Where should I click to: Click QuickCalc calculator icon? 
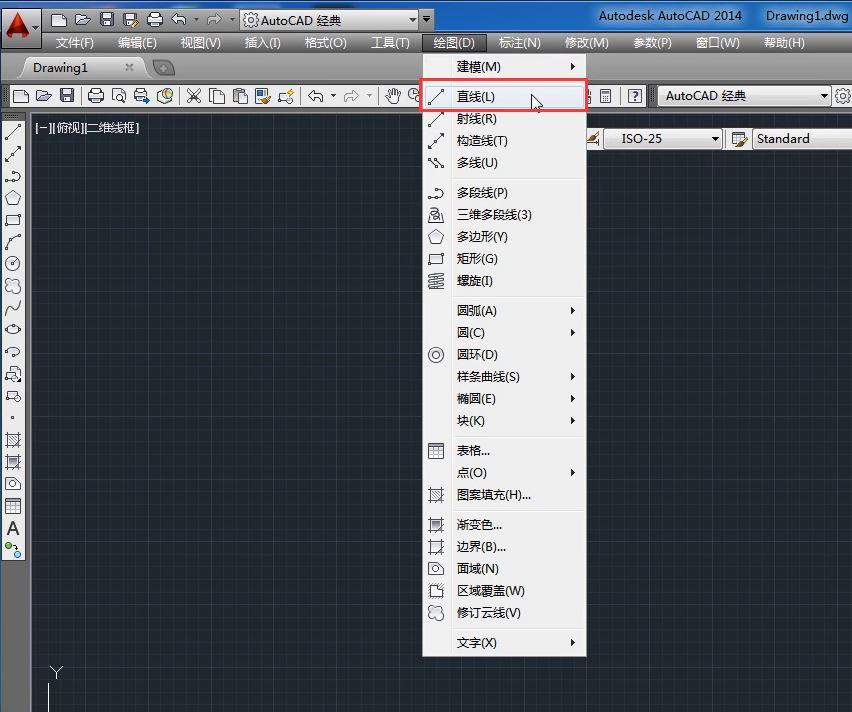tap(605, 96)
